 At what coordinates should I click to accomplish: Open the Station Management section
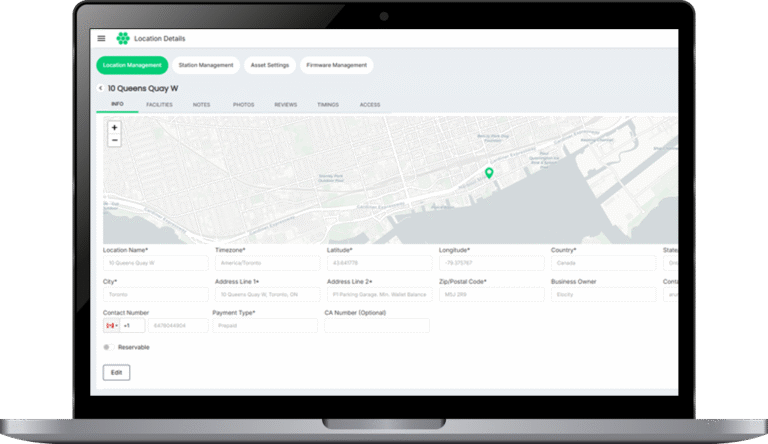(x=206, y=65)
